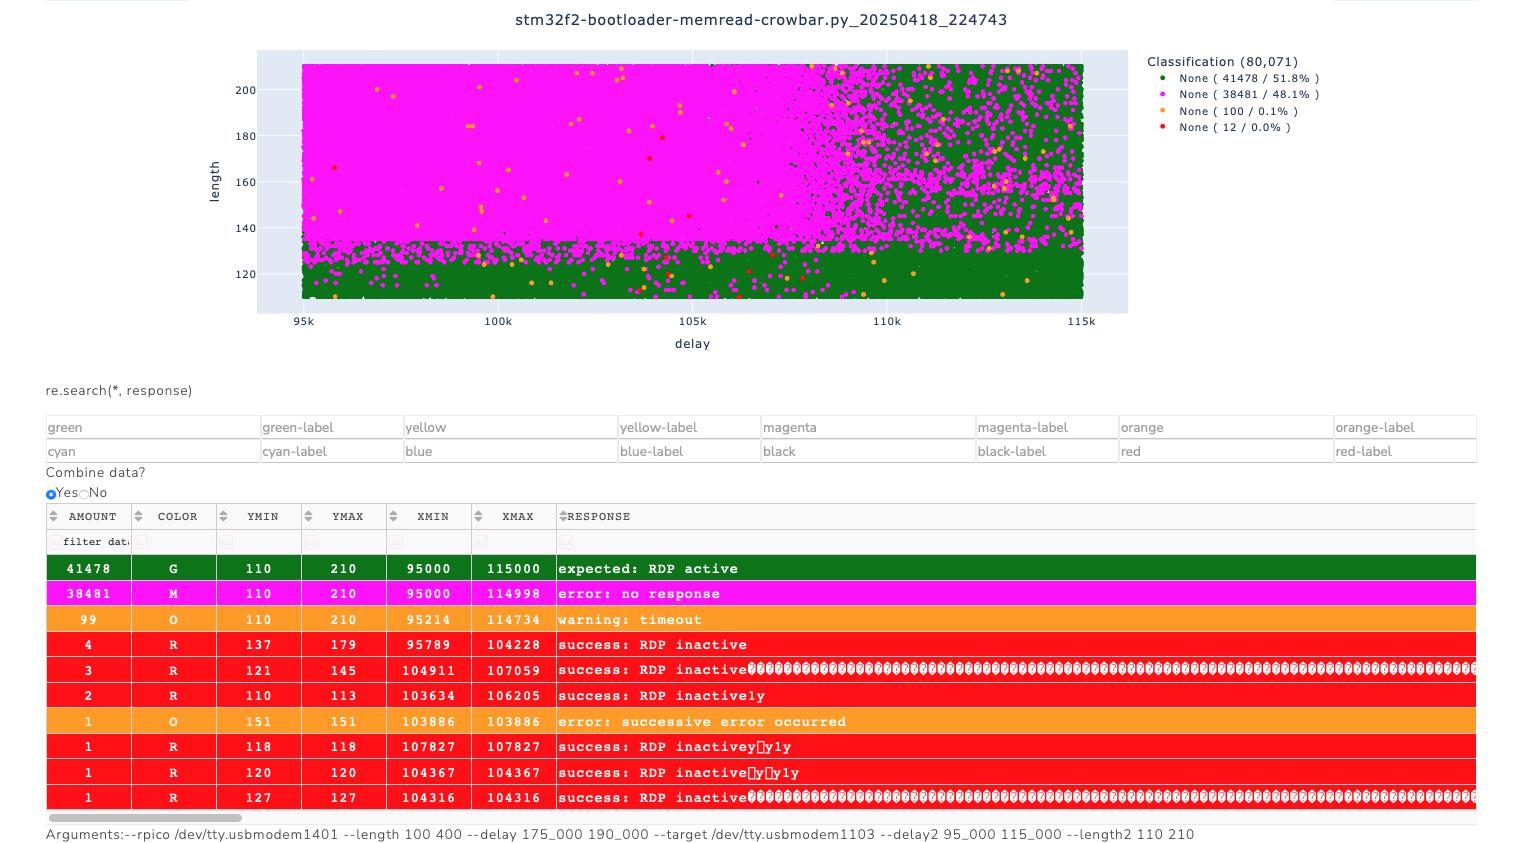
Task: Click the orange legend color dot
Action: pos(1162,111)
